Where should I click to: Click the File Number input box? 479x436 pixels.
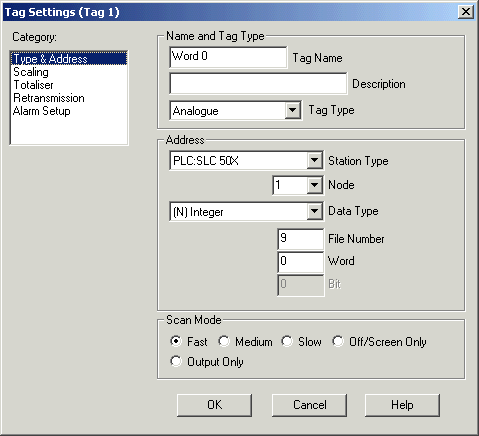click(x=300, y=239)
